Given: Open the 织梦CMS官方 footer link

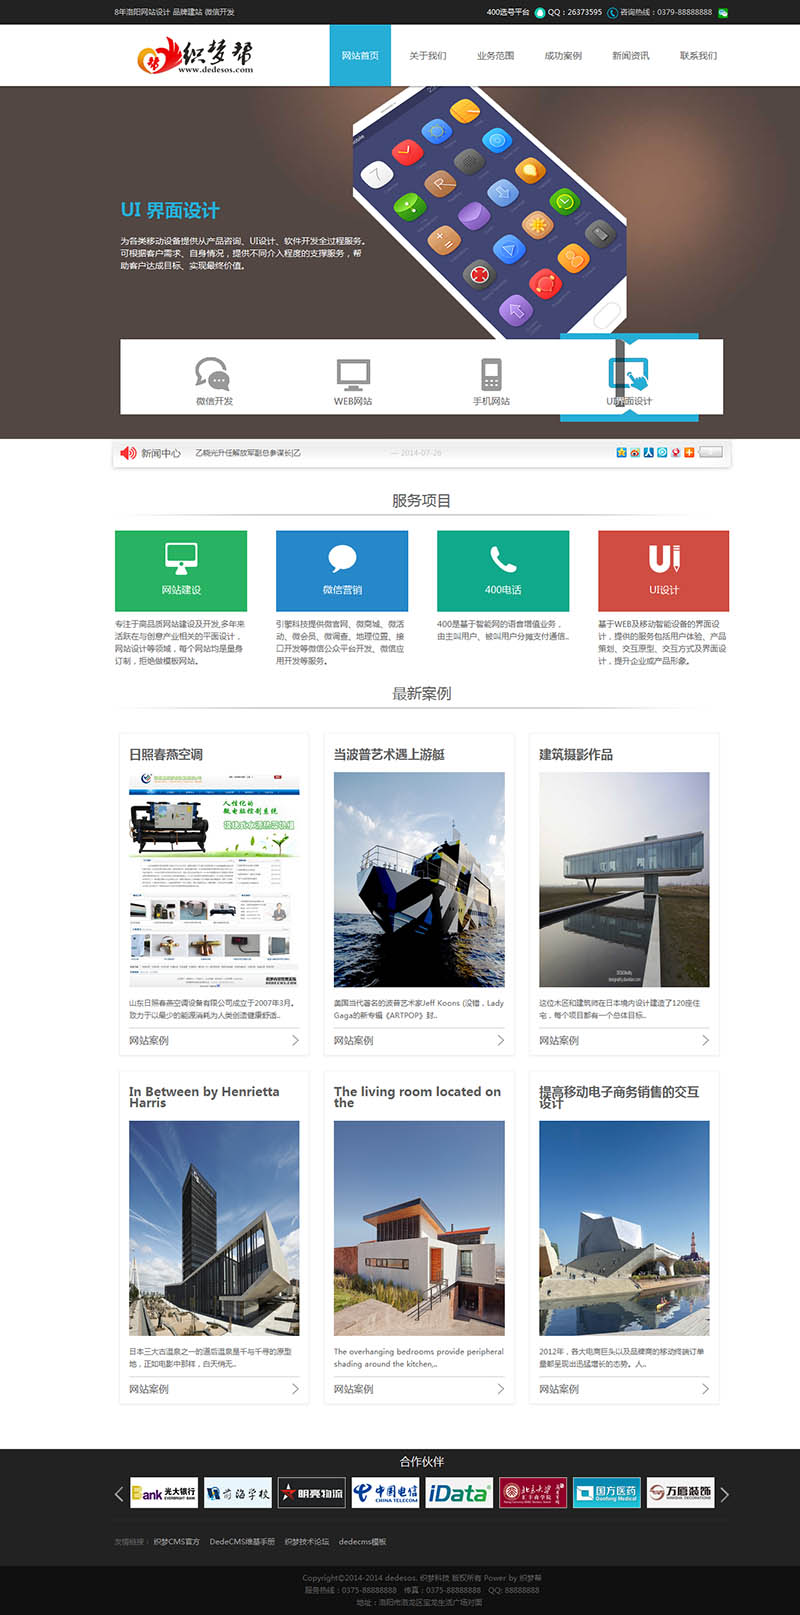Looking at the screenshot, I should tap(177, 1541).
